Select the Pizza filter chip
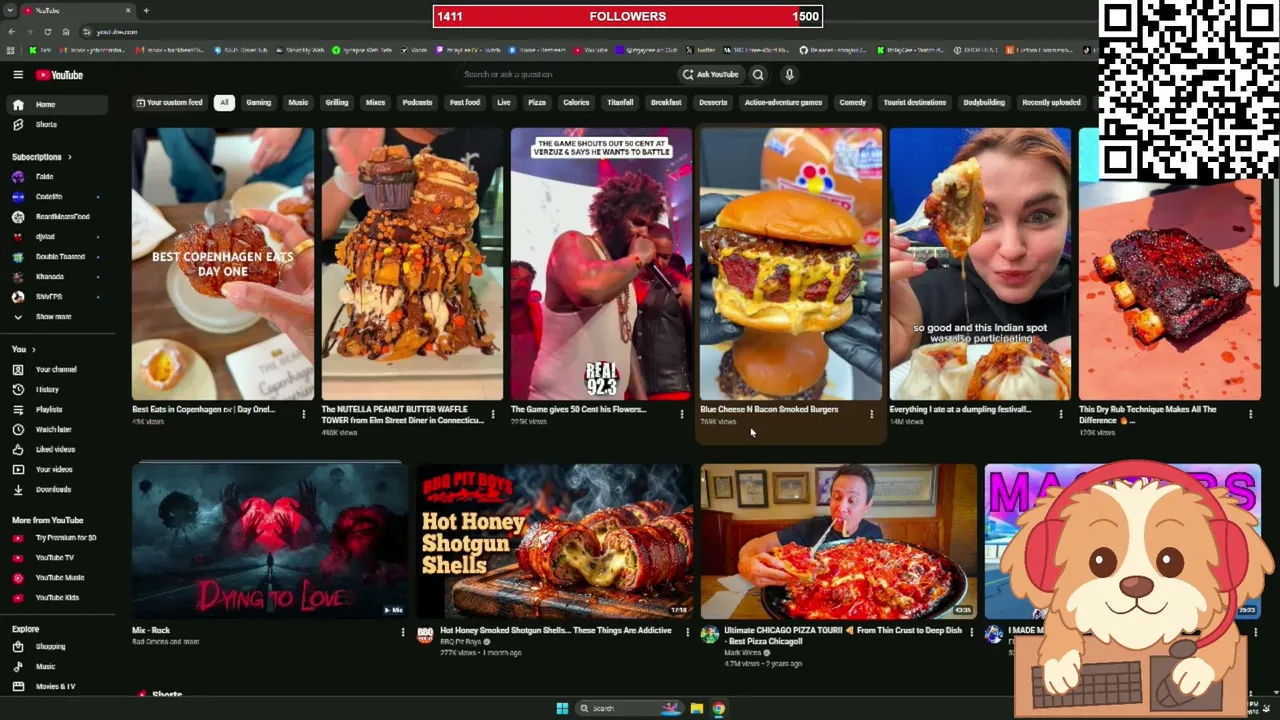1280x720 pixels. point(537,102)
